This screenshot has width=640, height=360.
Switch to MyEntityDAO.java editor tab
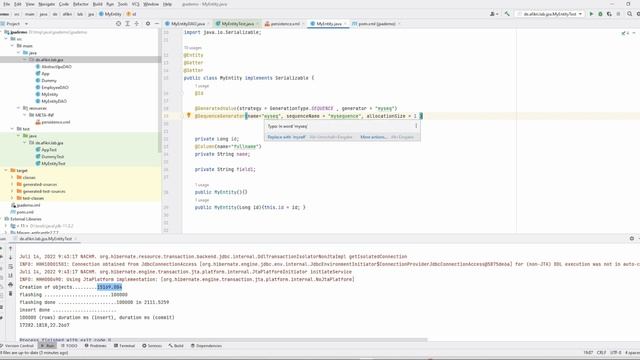point(187,24)
